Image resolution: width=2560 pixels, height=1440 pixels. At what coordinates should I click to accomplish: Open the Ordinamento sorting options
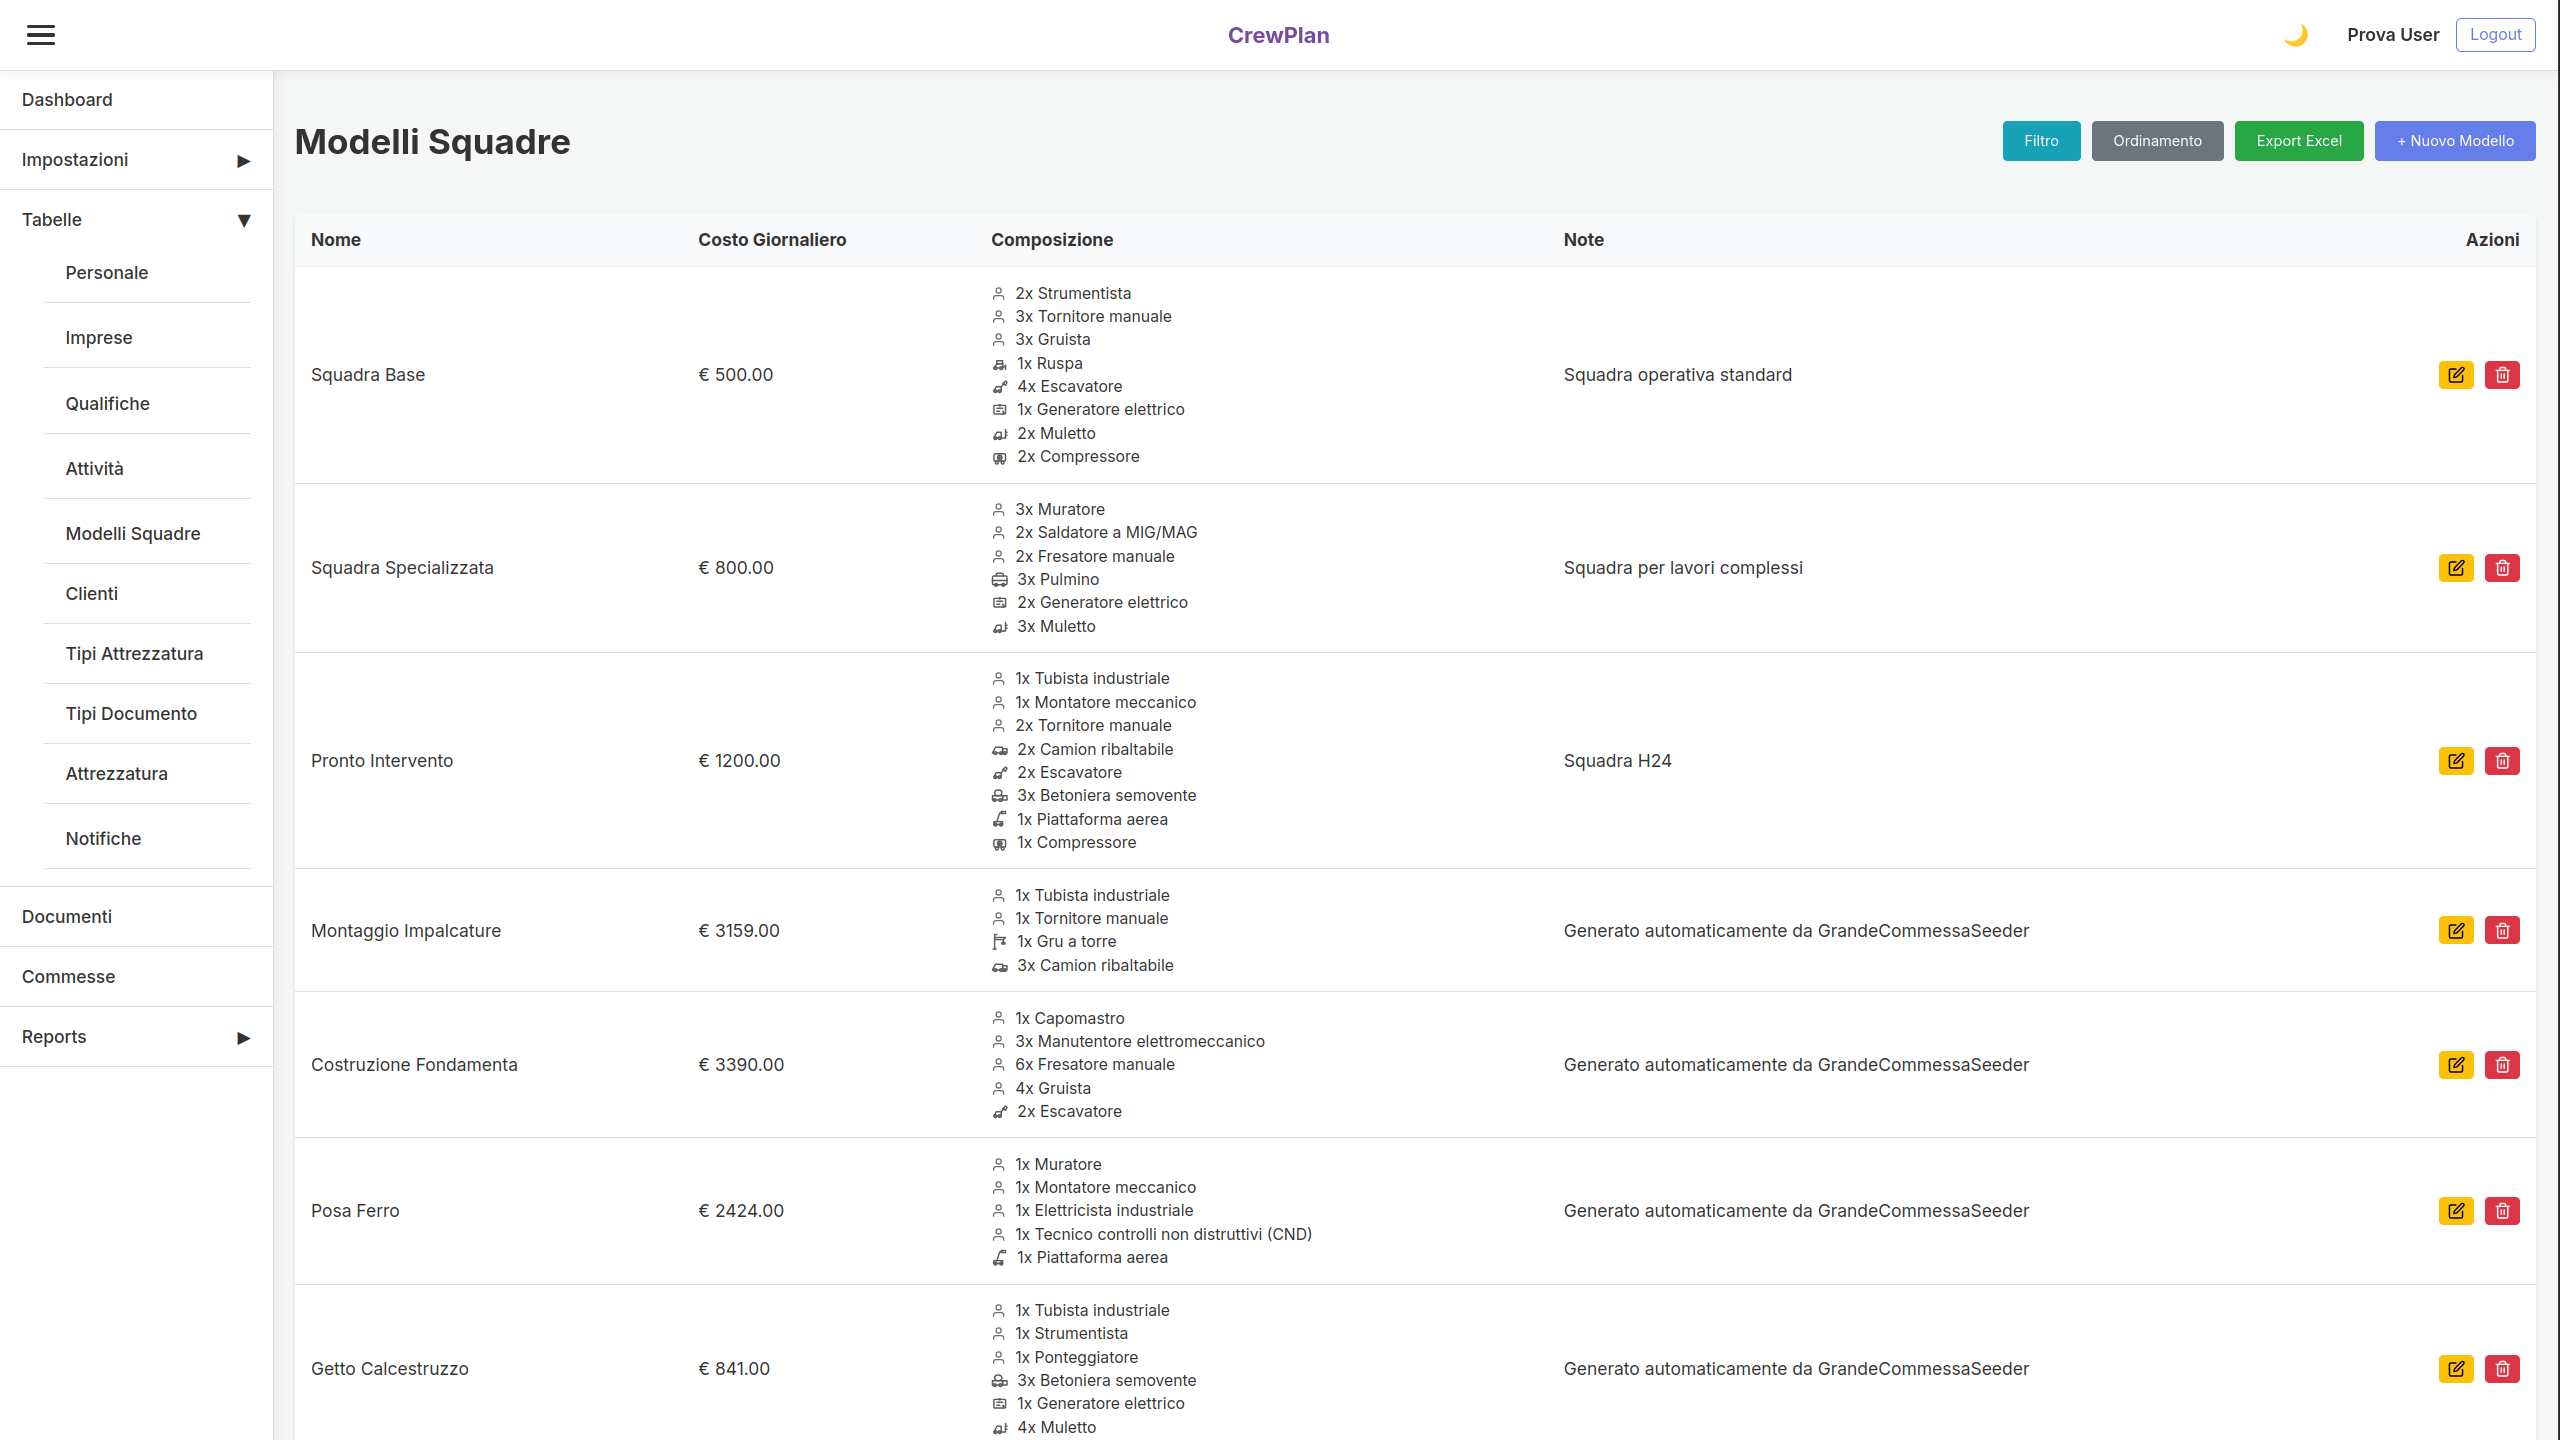coord(2157,141)
